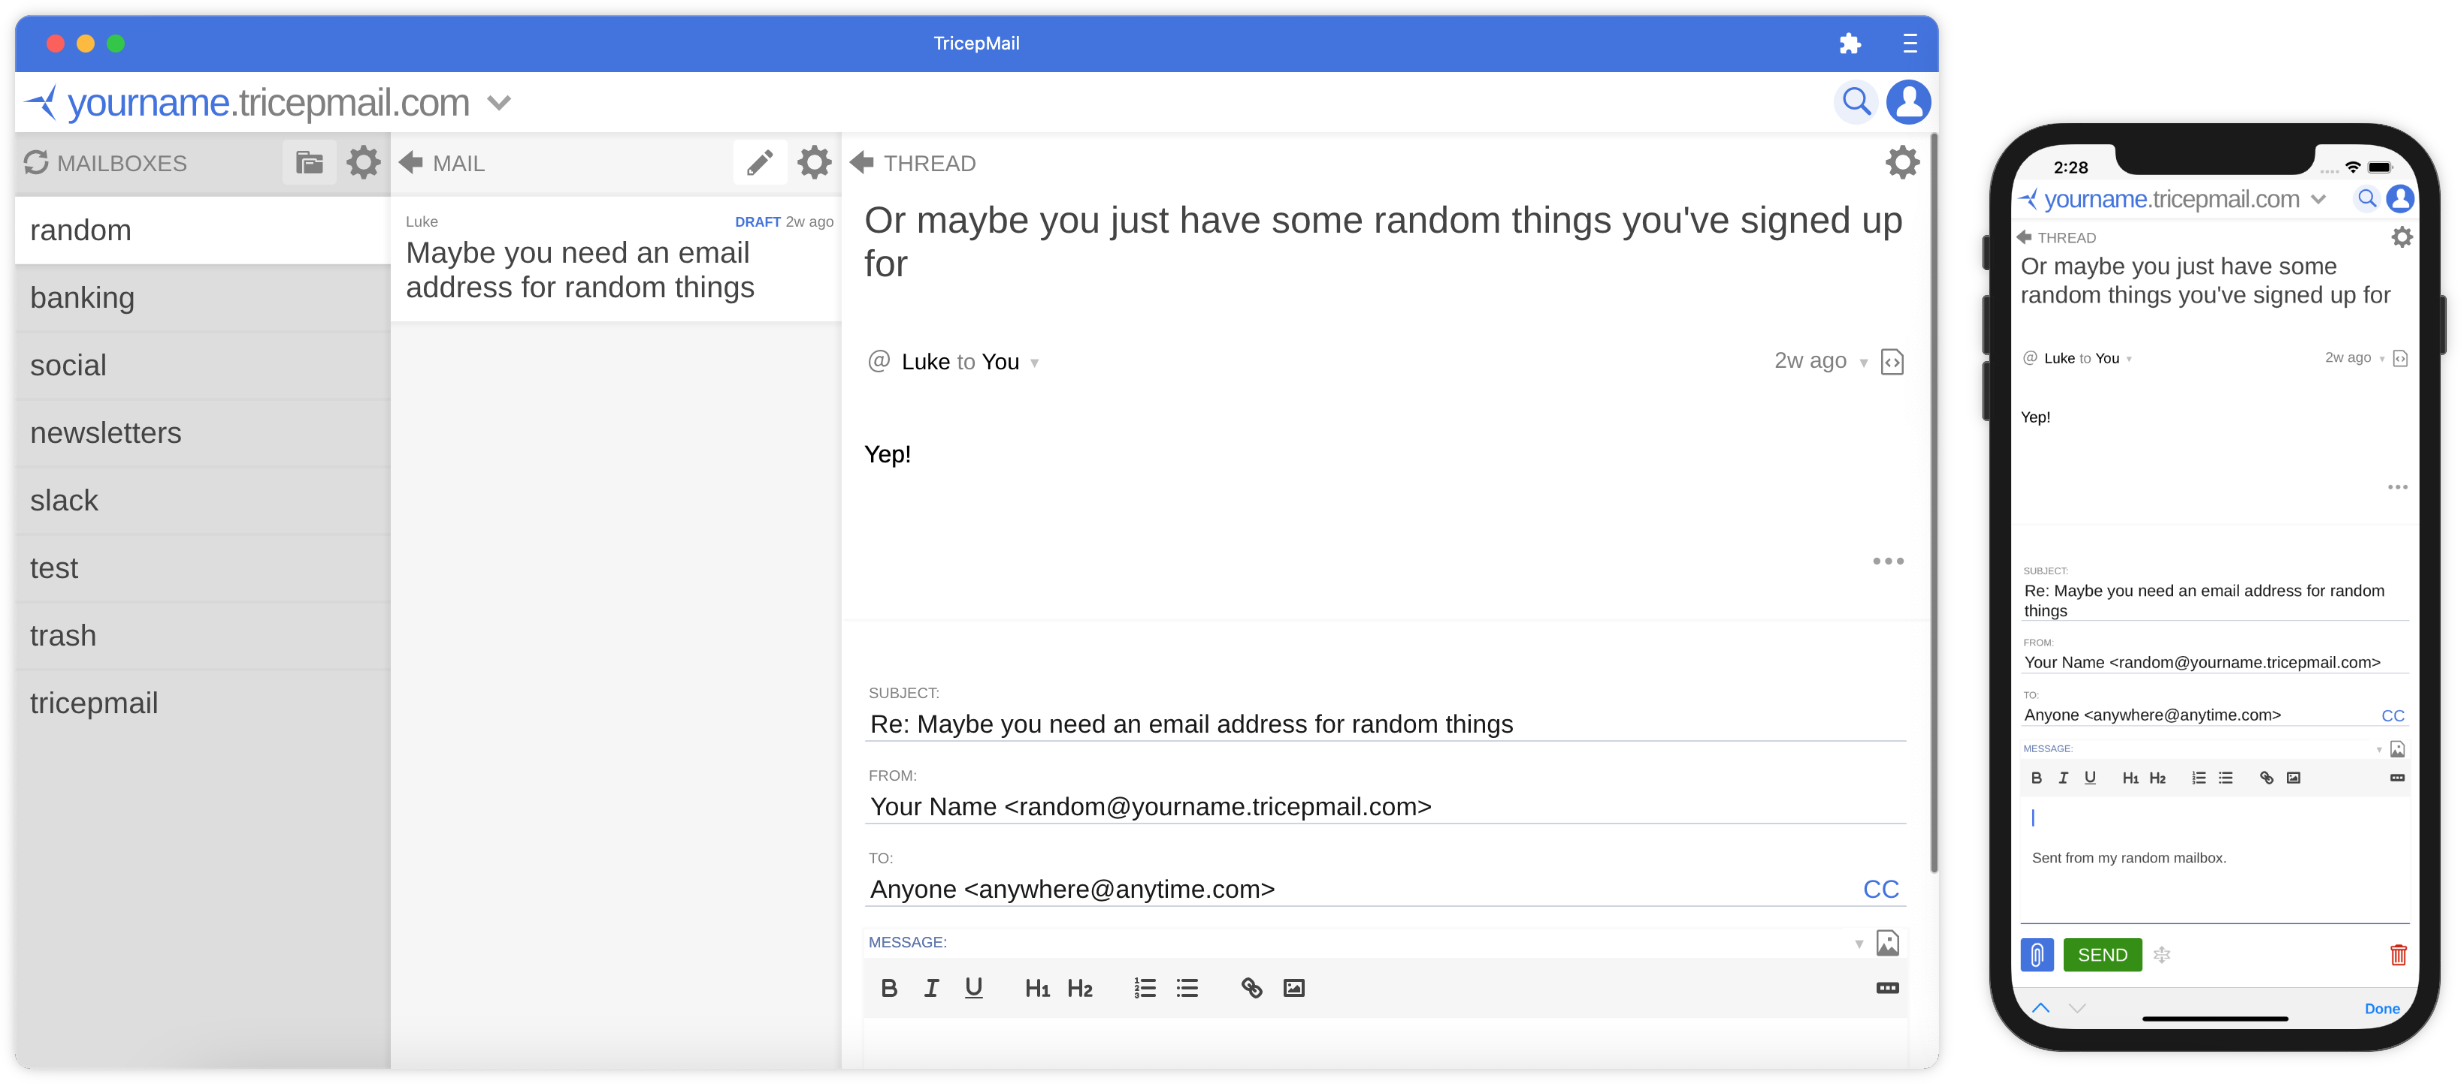Viewport: 2462px width, 1084px height.
Task: Expand phone account chevron dropdown
Action: coord(2318,199)
